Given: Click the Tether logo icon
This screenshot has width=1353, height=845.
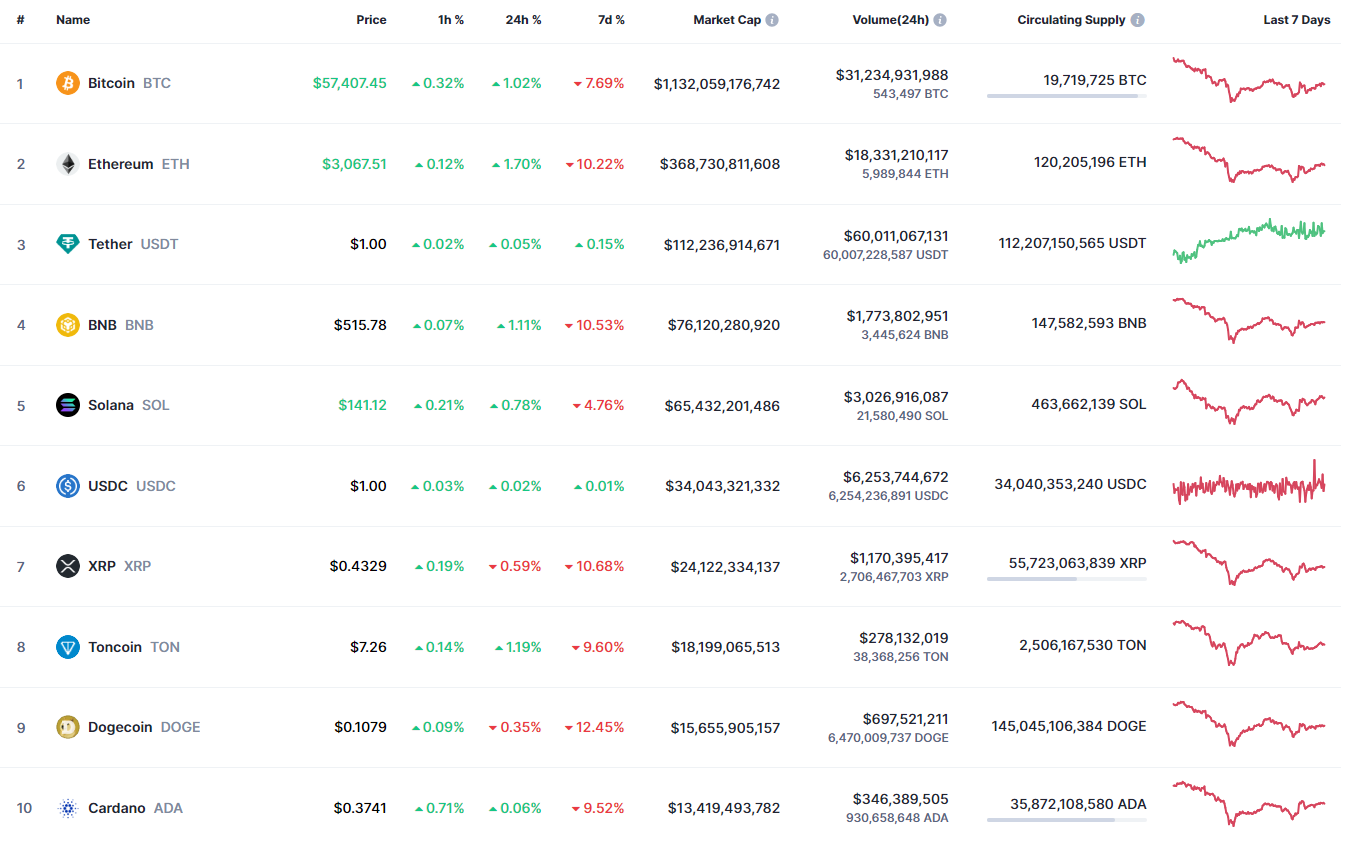Looking at the screenshot, I should coord(68,244).
